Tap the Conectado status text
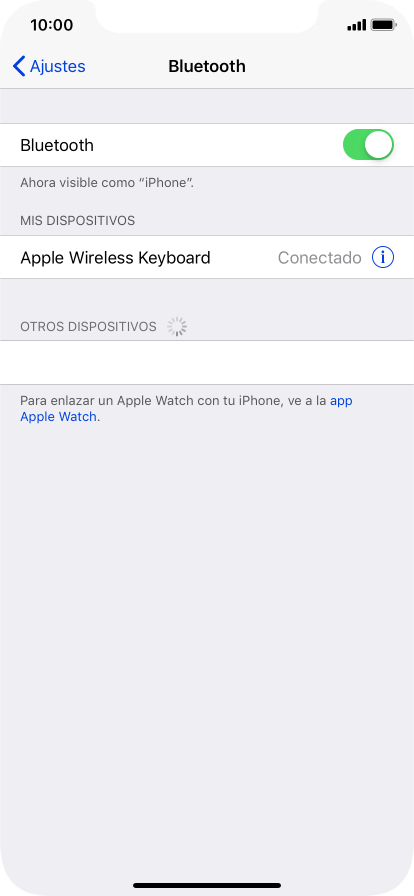The image size is (414, 896). click(x=320, y=258)
